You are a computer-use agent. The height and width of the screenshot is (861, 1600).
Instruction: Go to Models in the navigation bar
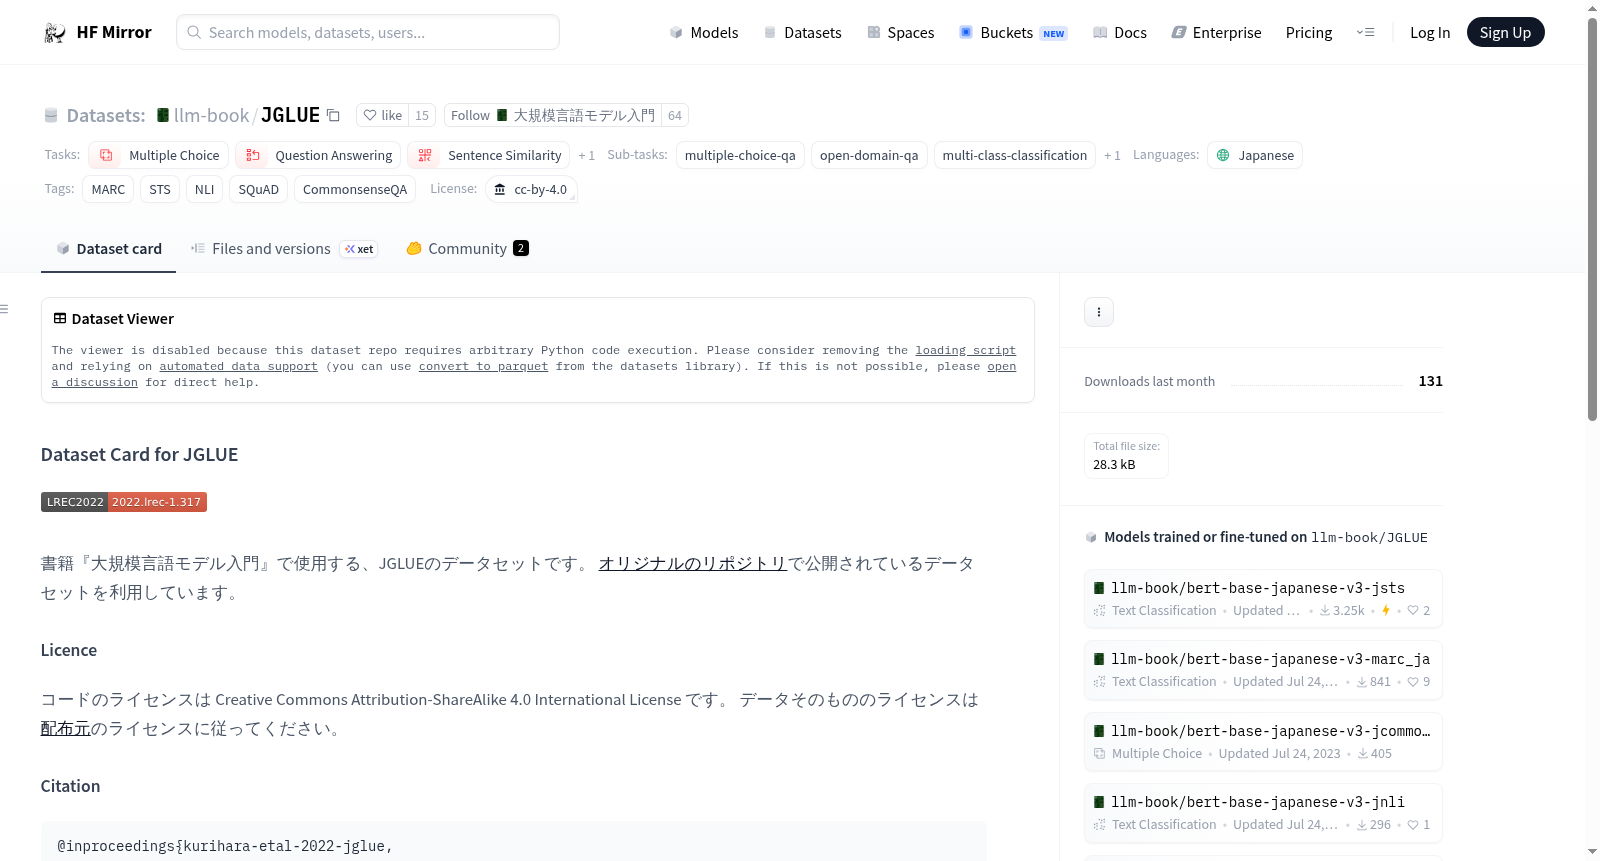click(x=704, y=33)
